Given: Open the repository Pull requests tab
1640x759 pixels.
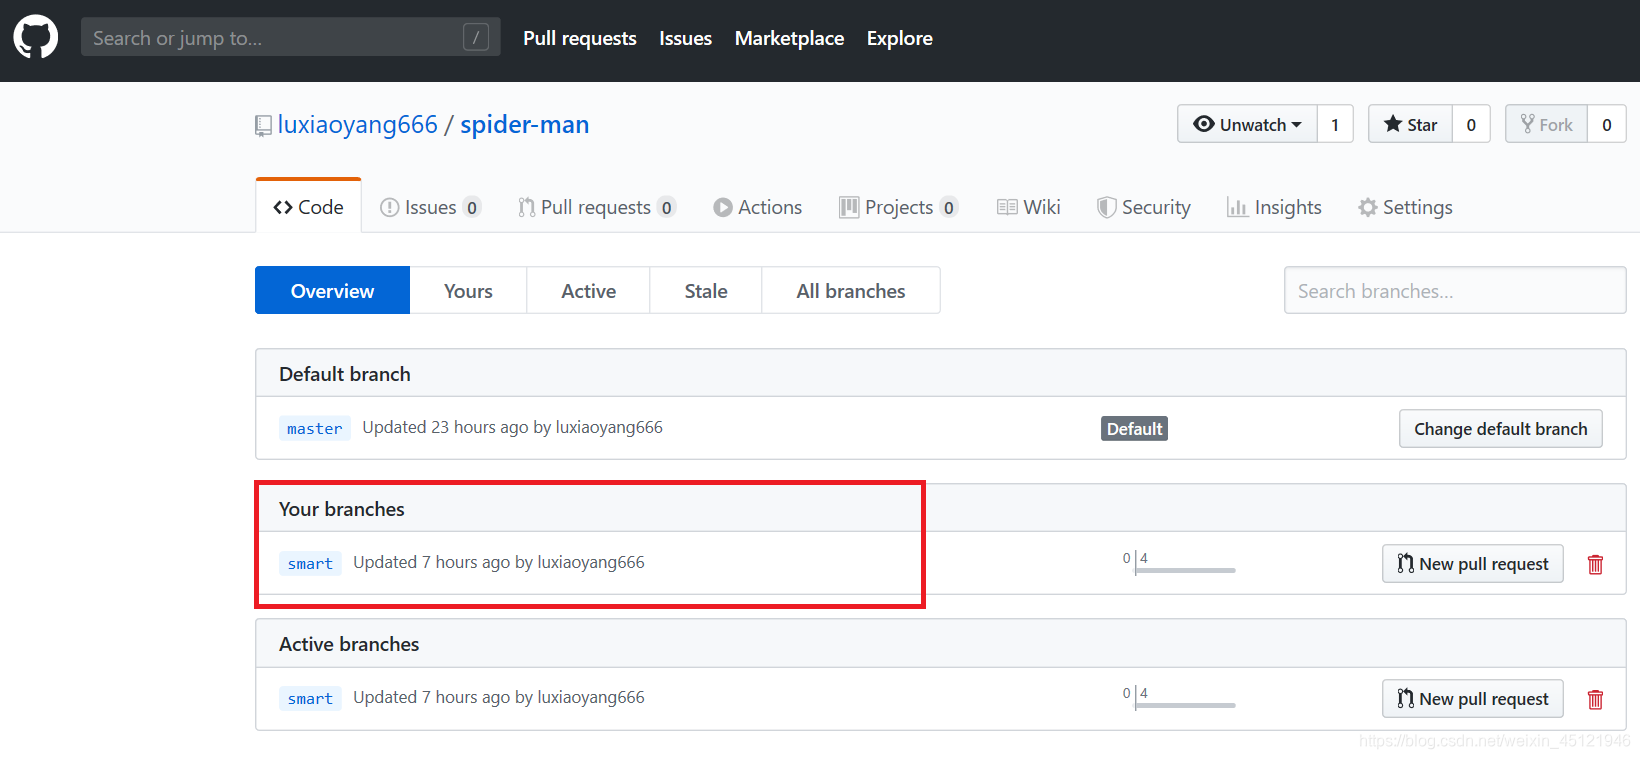Looking at the screenshot, I should click(596, 207).
